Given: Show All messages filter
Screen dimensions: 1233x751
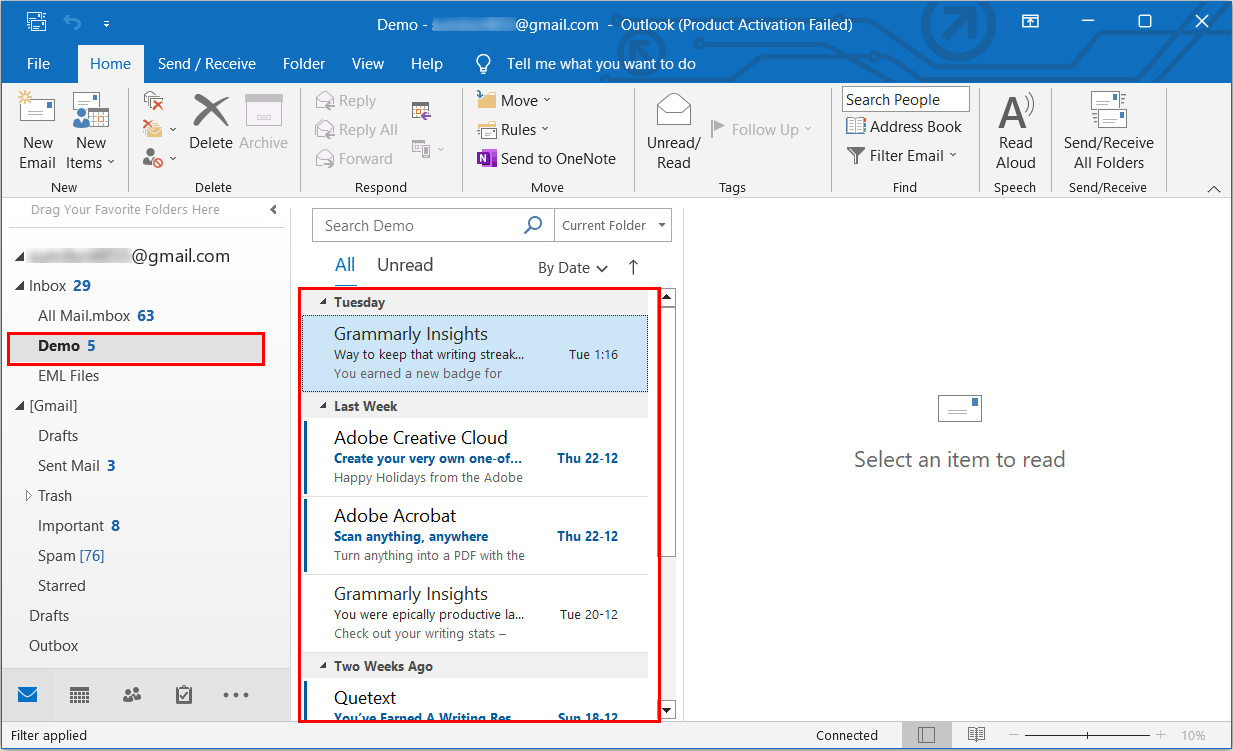Looking at the screenshot, I should [345, 265].
